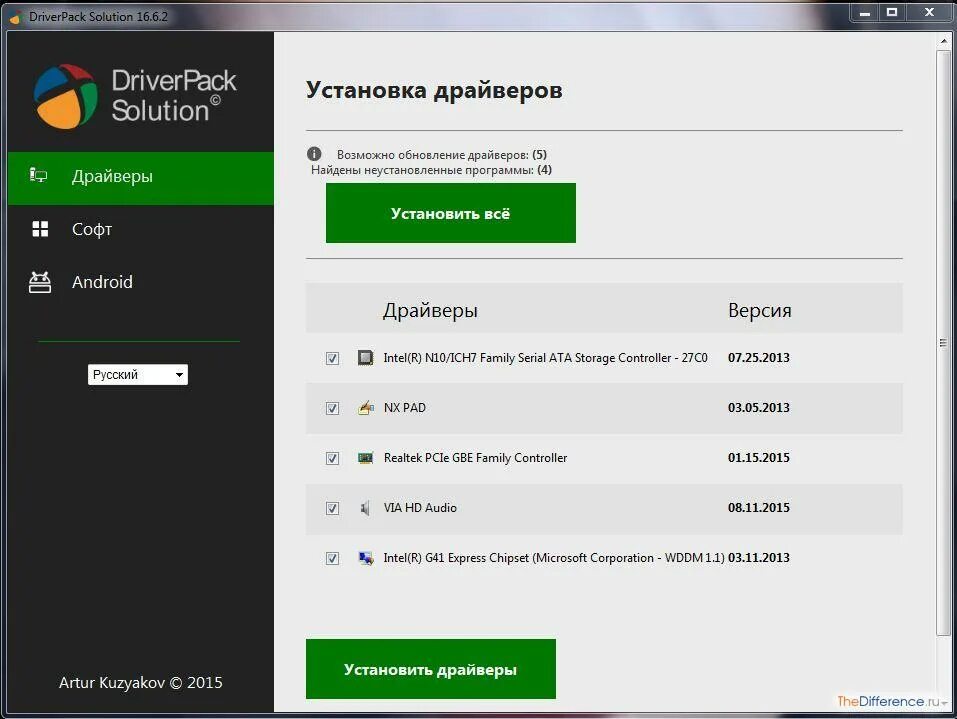
Task: Click the Intel G41 display adapter icon
Action: [366, 558]
